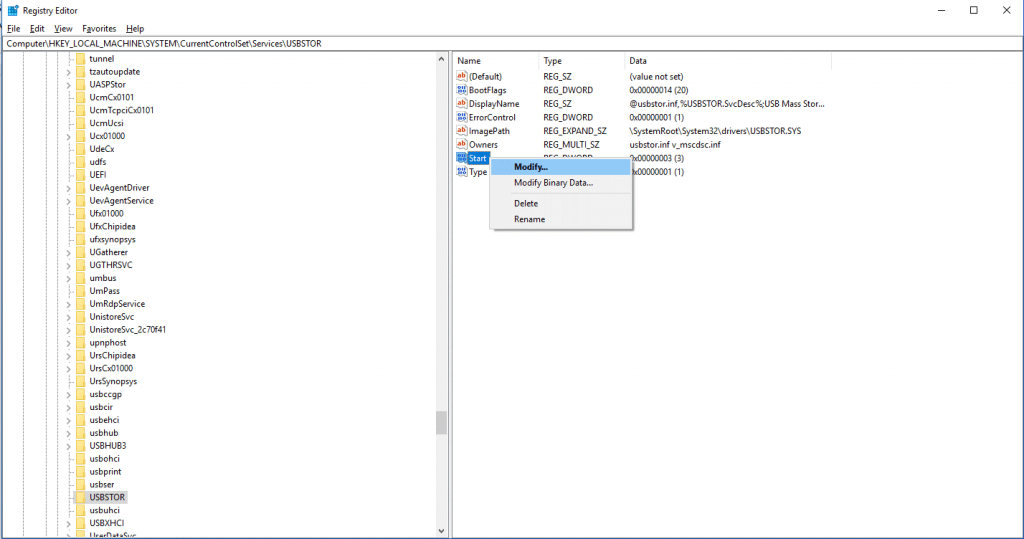Click the DisplayName string value icon
Screen dimensions: 1024x539
[462, 104]
